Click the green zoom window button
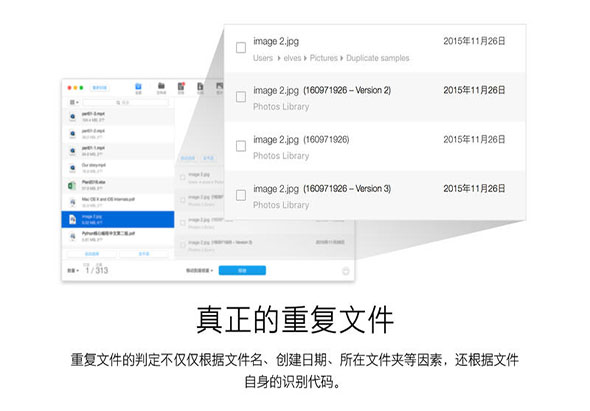This screenshot has height=411, width=590. point(81,88)
